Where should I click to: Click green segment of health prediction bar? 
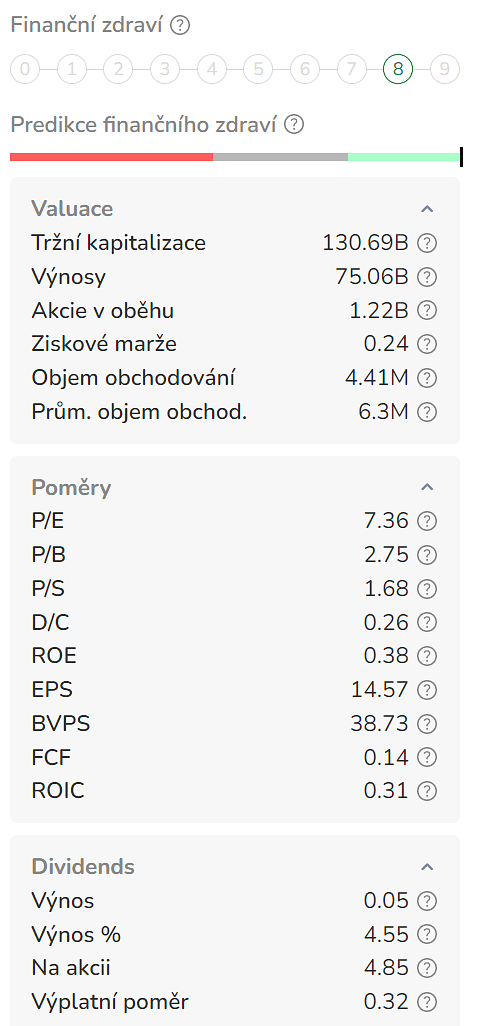[403, 157]
